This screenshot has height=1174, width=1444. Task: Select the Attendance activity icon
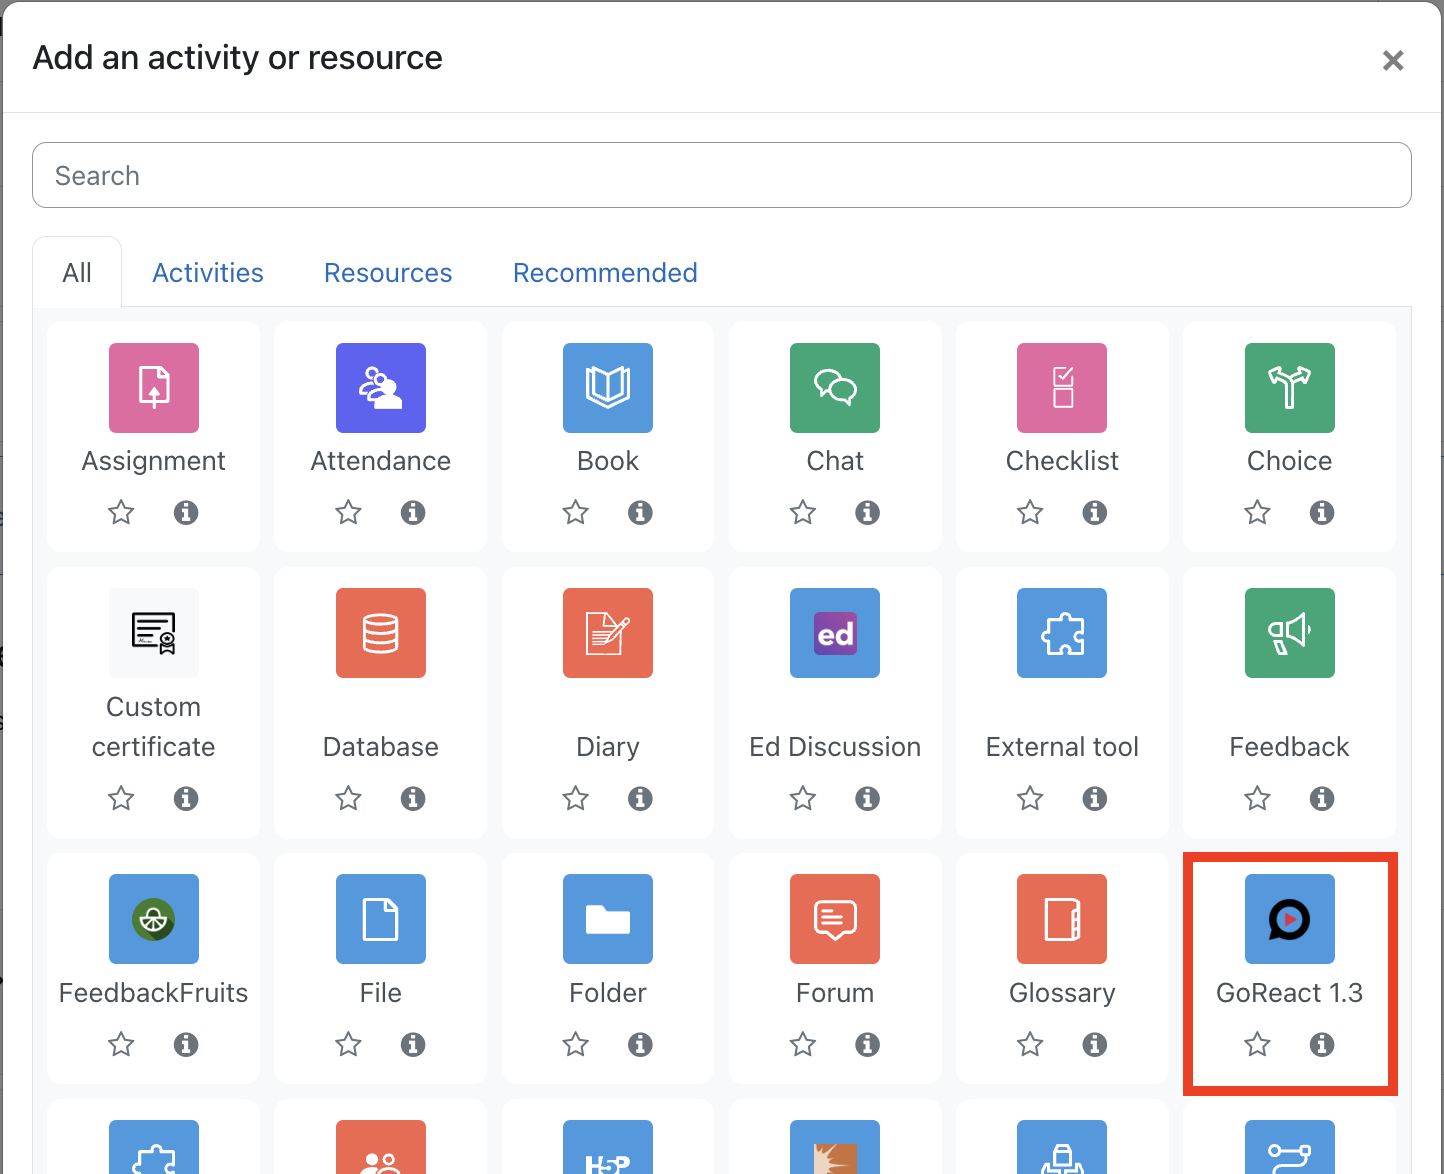tap(380, 388)
